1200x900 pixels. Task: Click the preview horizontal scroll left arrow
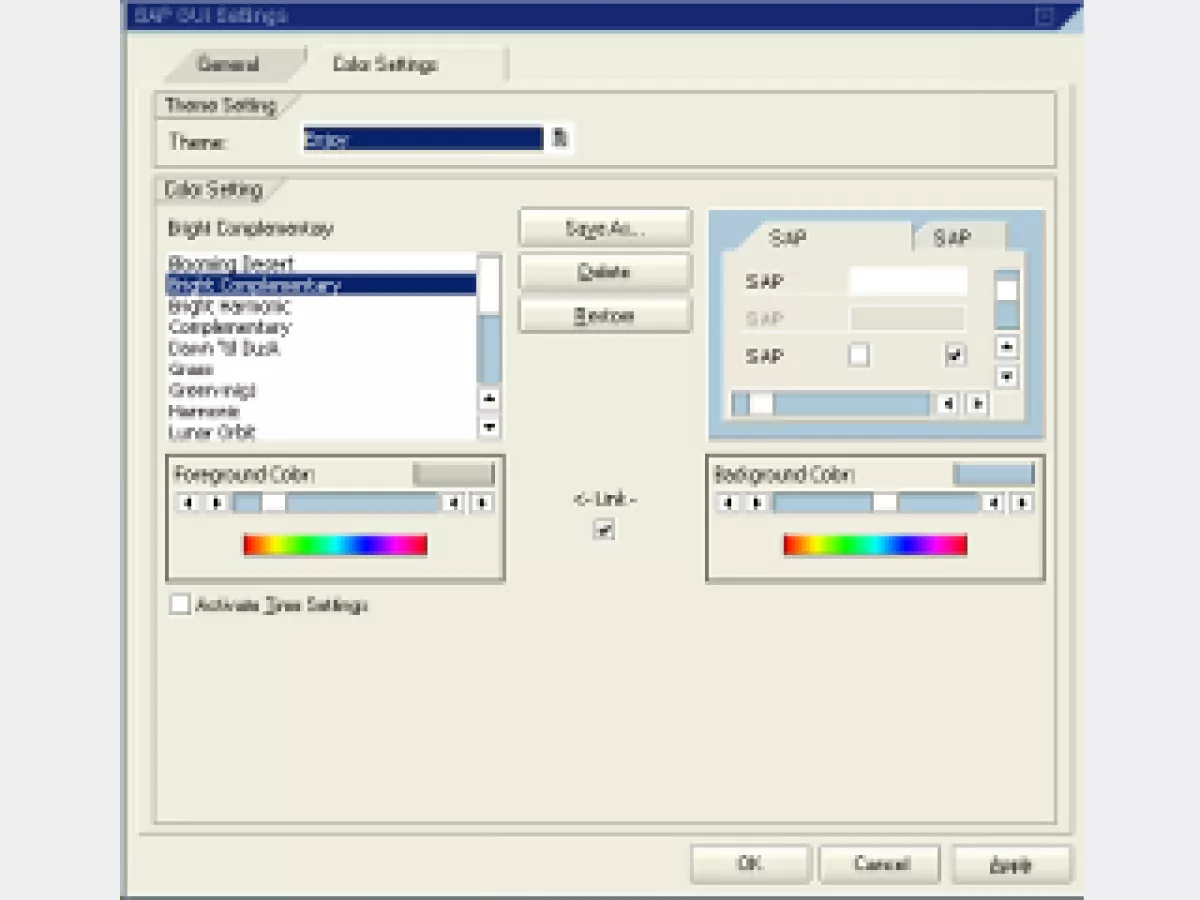click(x=947, y=404)
